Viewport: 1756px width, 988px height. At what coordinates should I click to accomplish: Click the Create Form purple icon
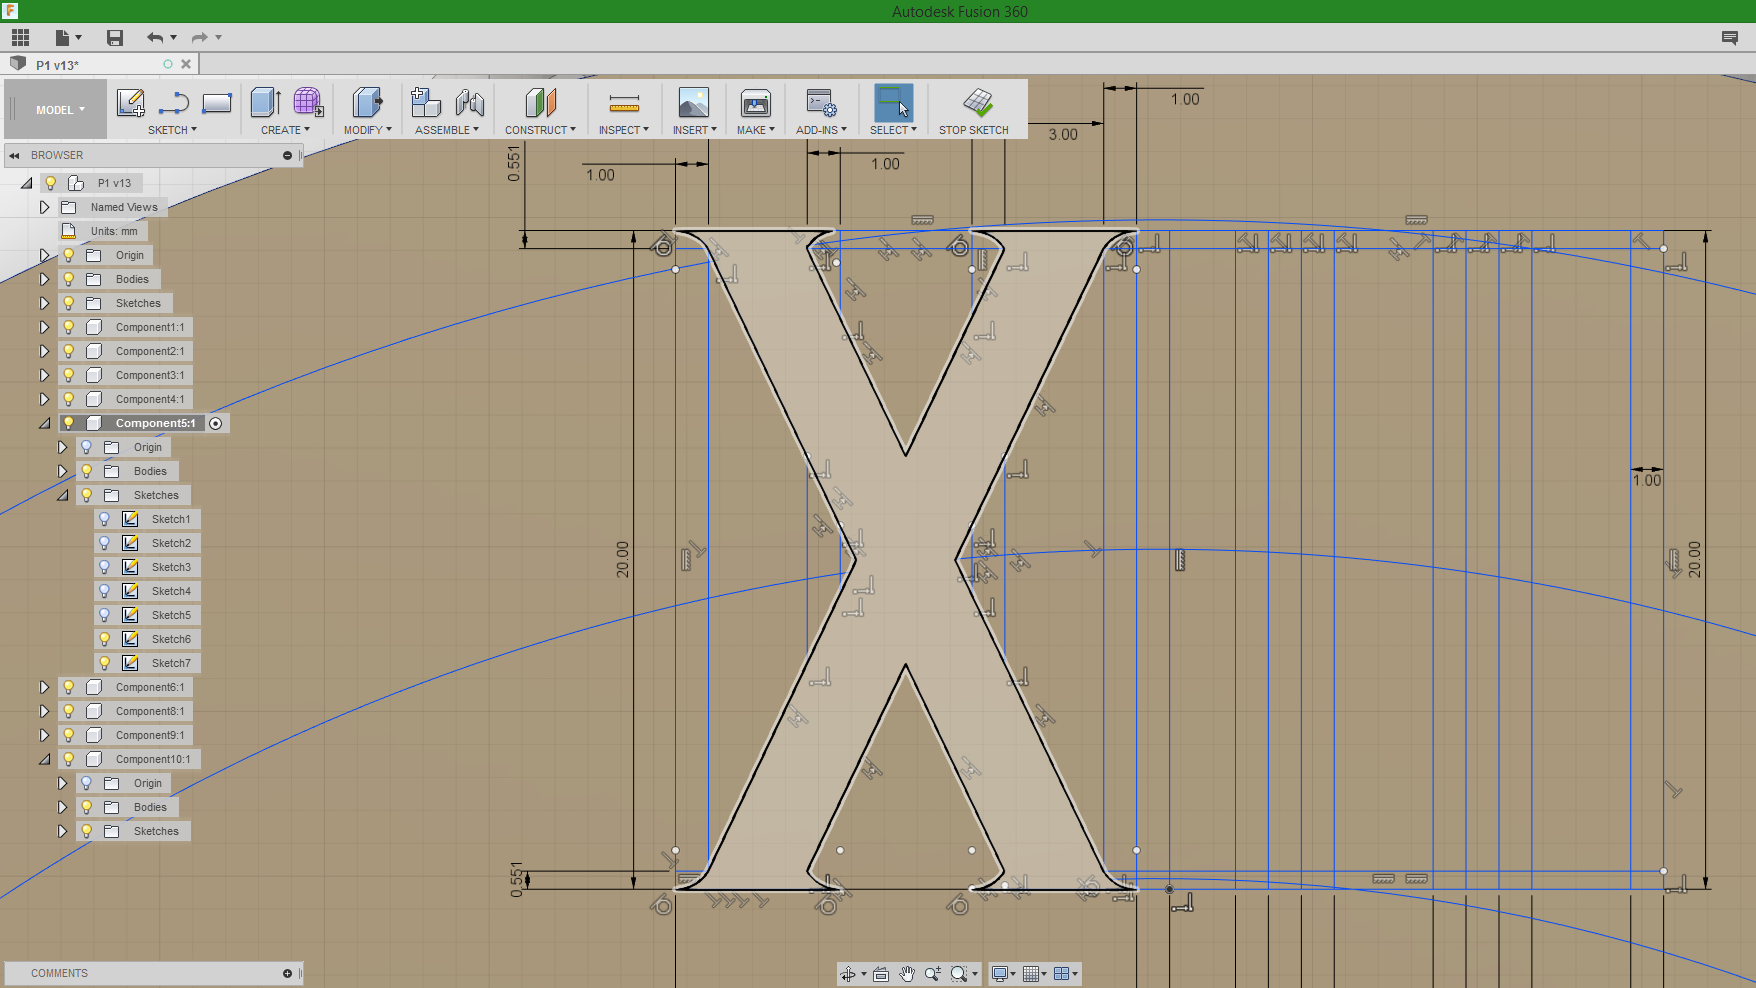tap(308, 102)
